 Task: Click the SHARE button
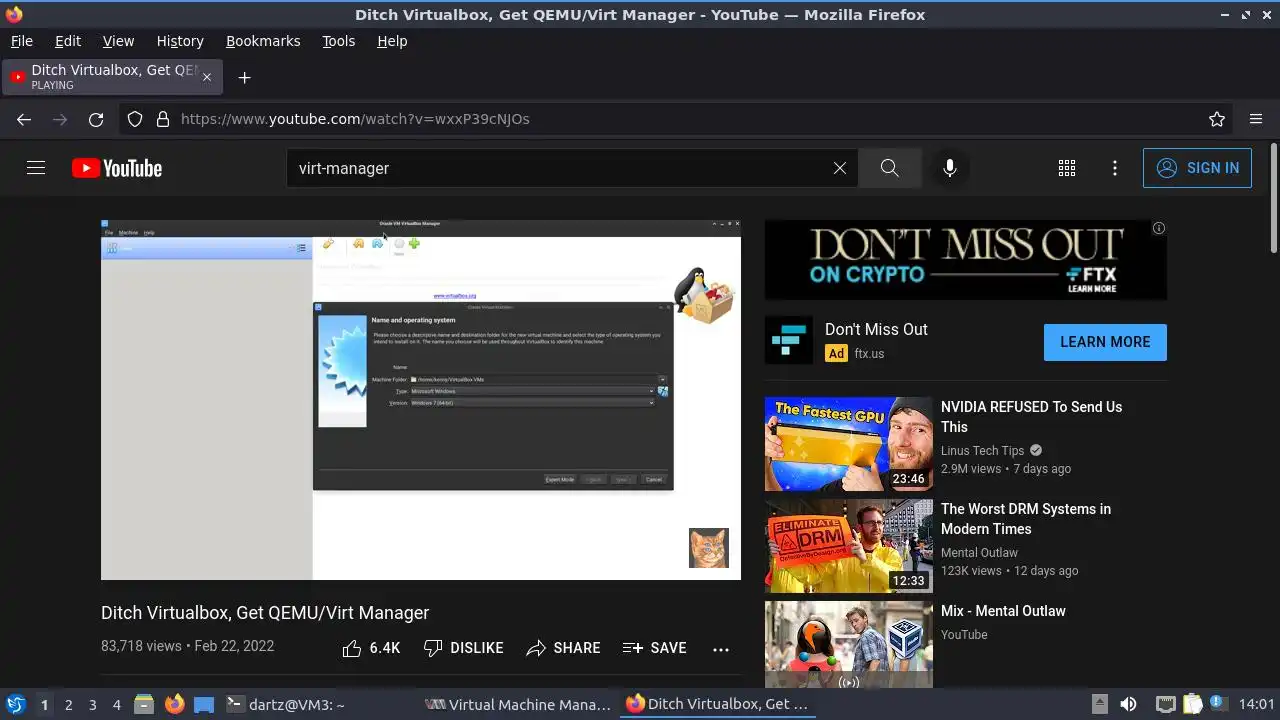(x=563, y=648)
